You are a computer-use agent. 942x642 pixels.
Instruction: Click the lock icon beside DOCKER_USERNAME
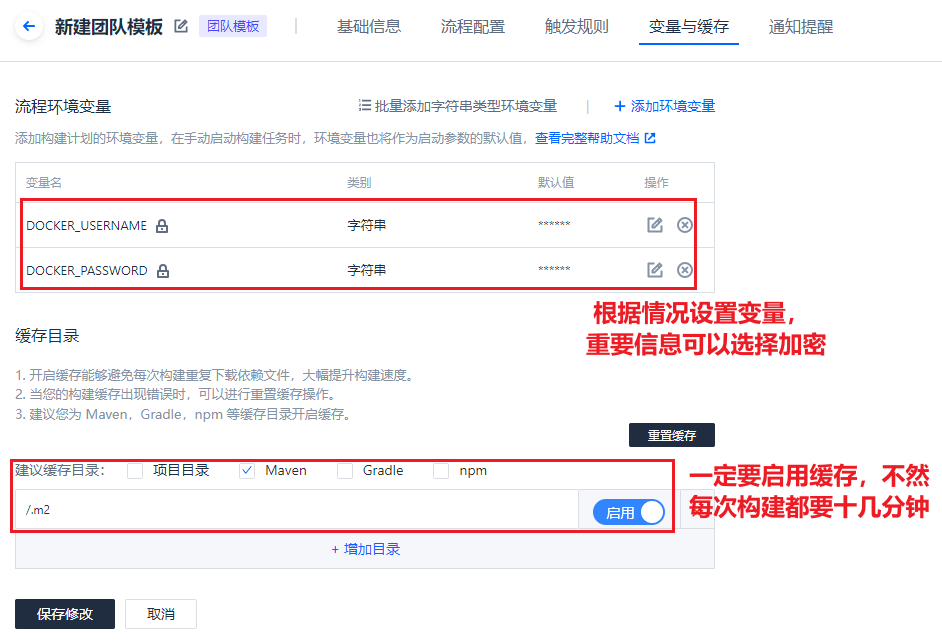pyautogui.click(x=162, y=226)
